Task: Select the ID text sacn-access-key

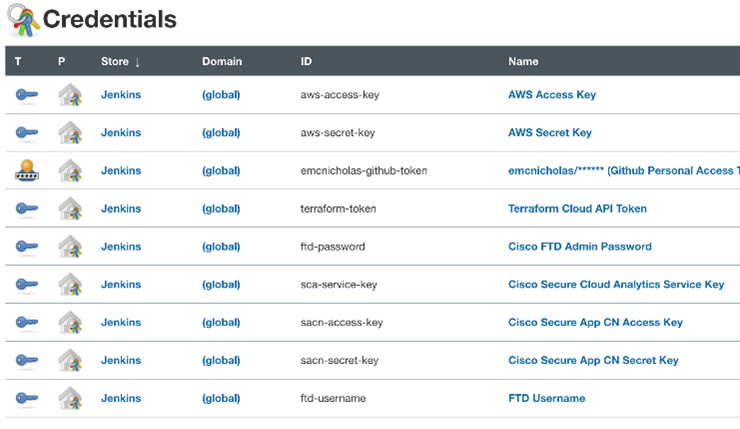Action: 342,323
